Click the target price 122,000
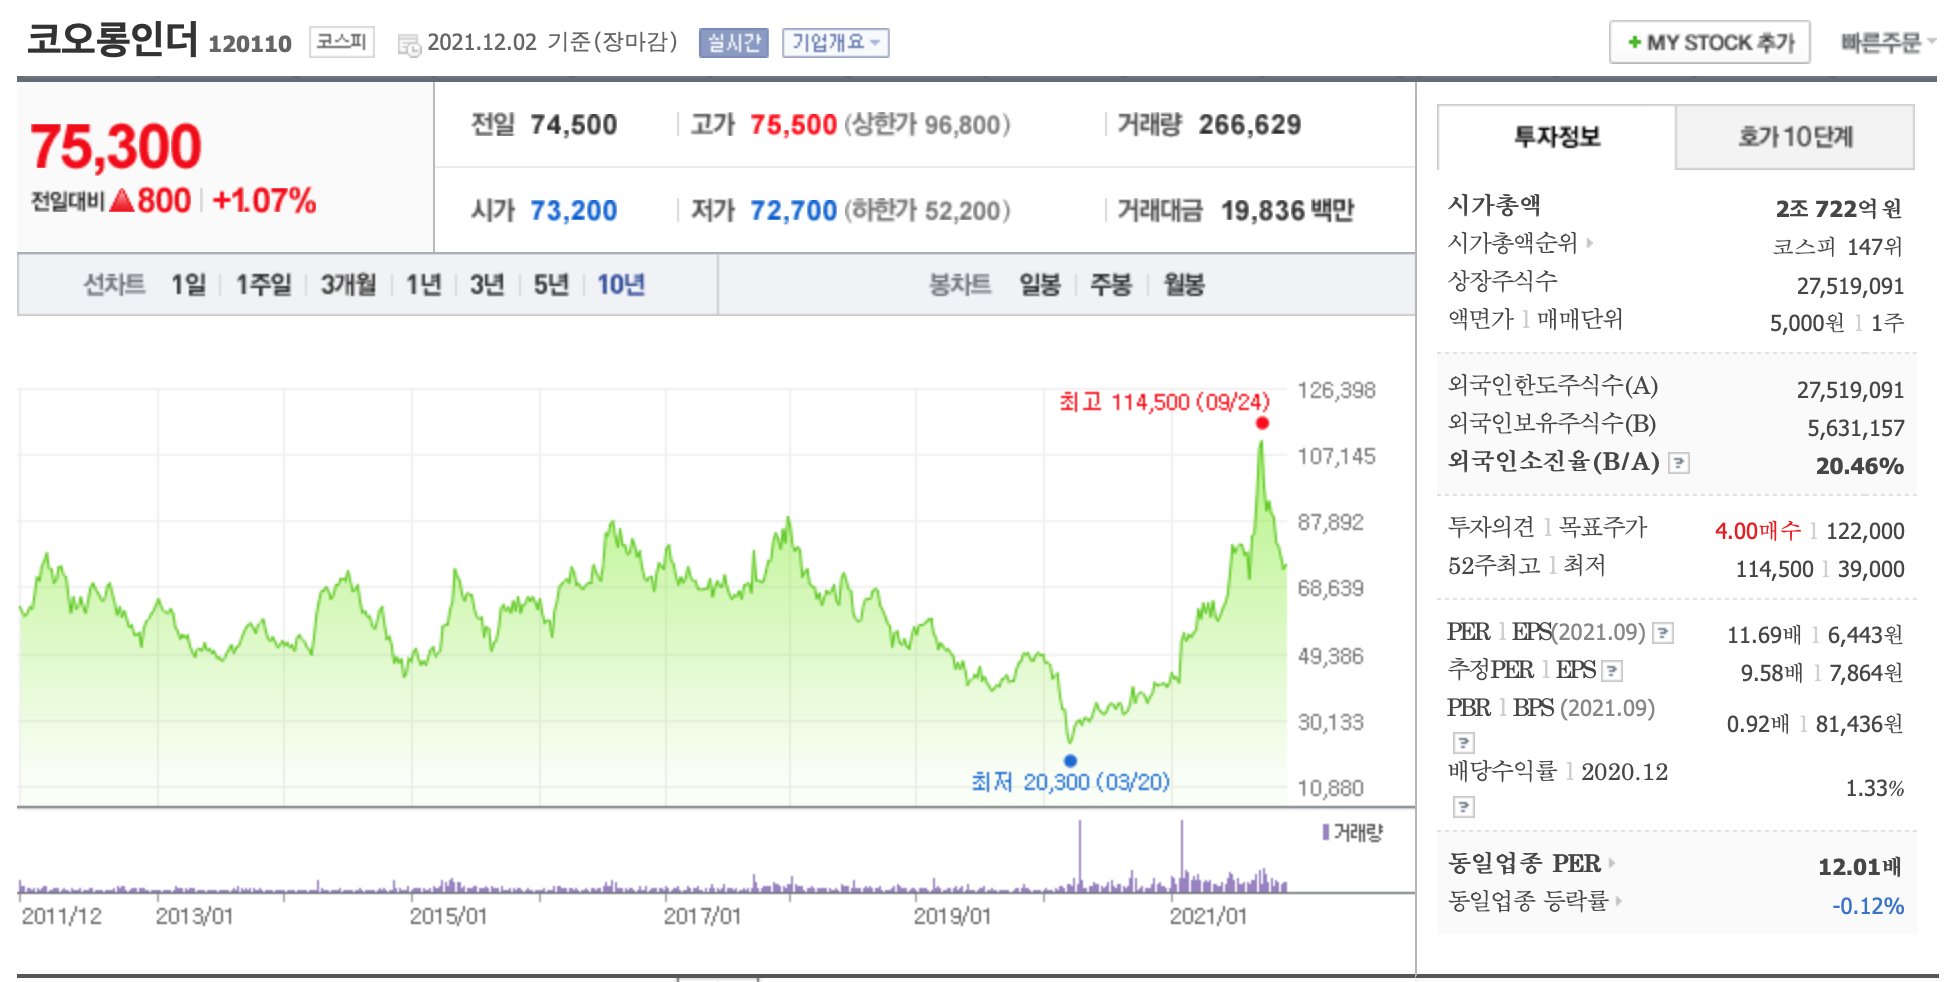 click(1865, 531)
